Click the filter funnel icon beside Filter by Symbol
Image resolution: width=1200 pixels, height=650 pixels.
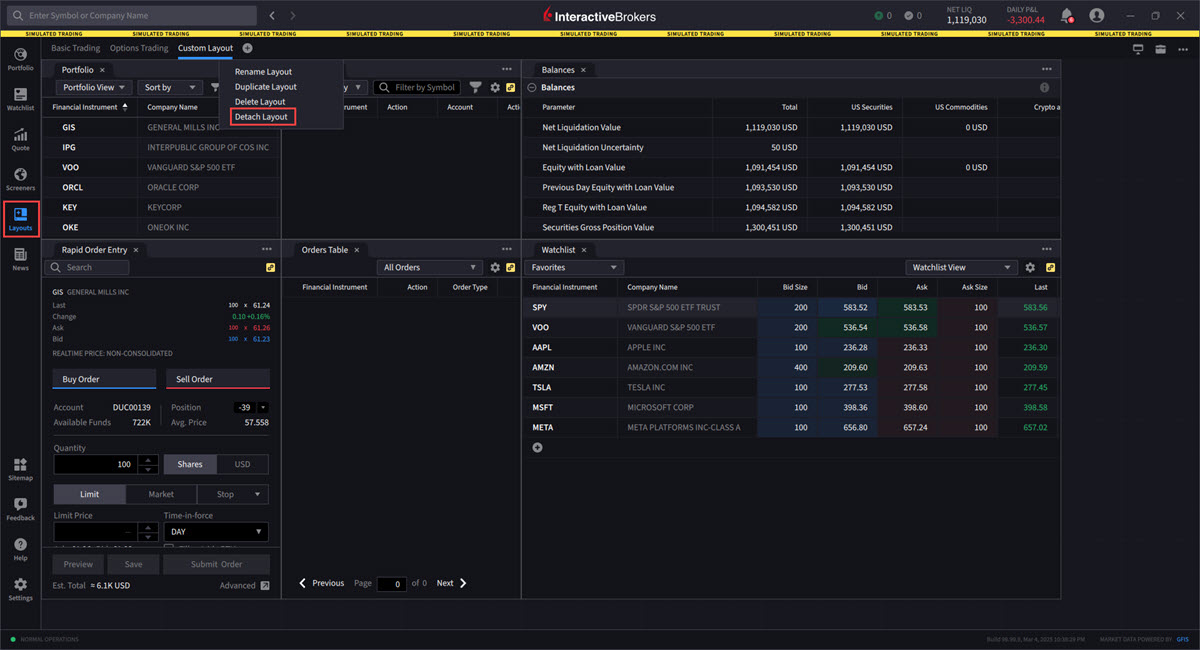[x=476, y=87]
